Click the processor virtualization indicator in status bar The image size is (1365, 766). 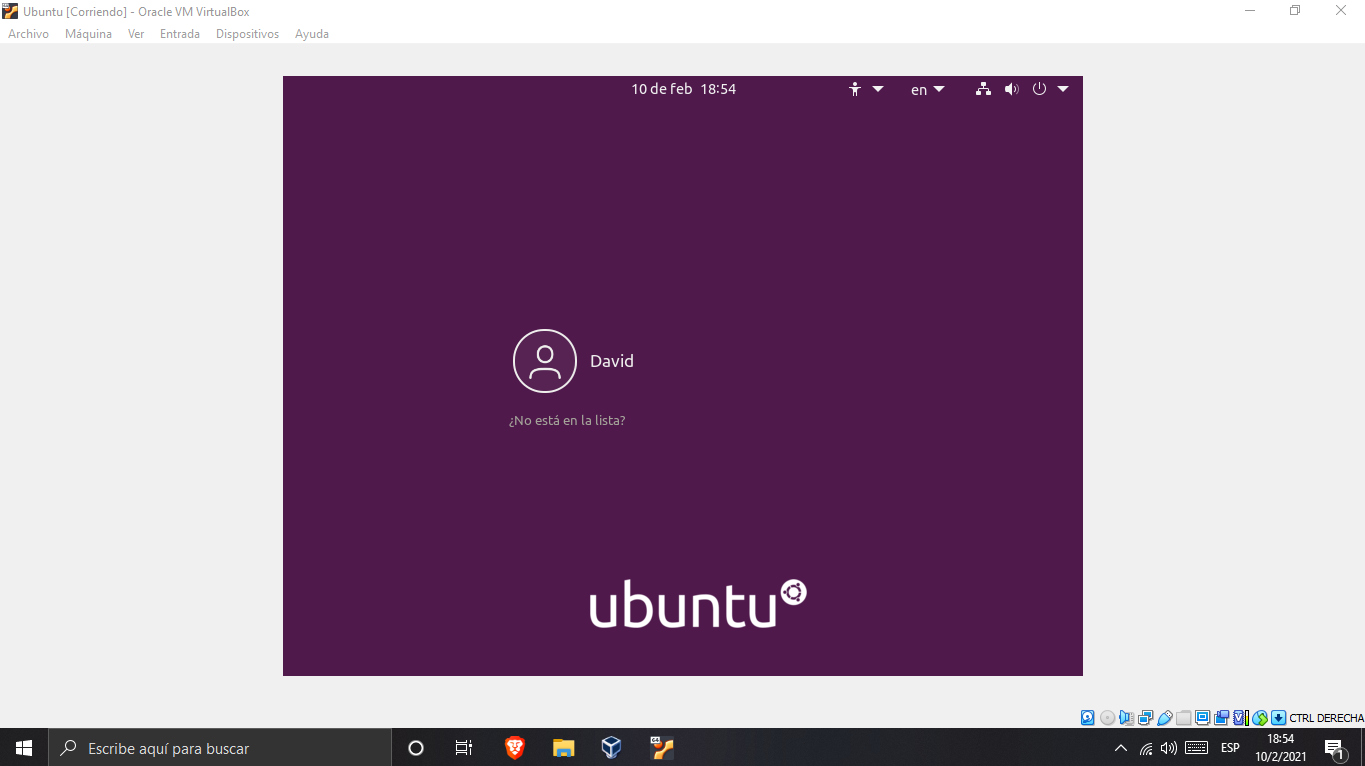coord(1241,718)
